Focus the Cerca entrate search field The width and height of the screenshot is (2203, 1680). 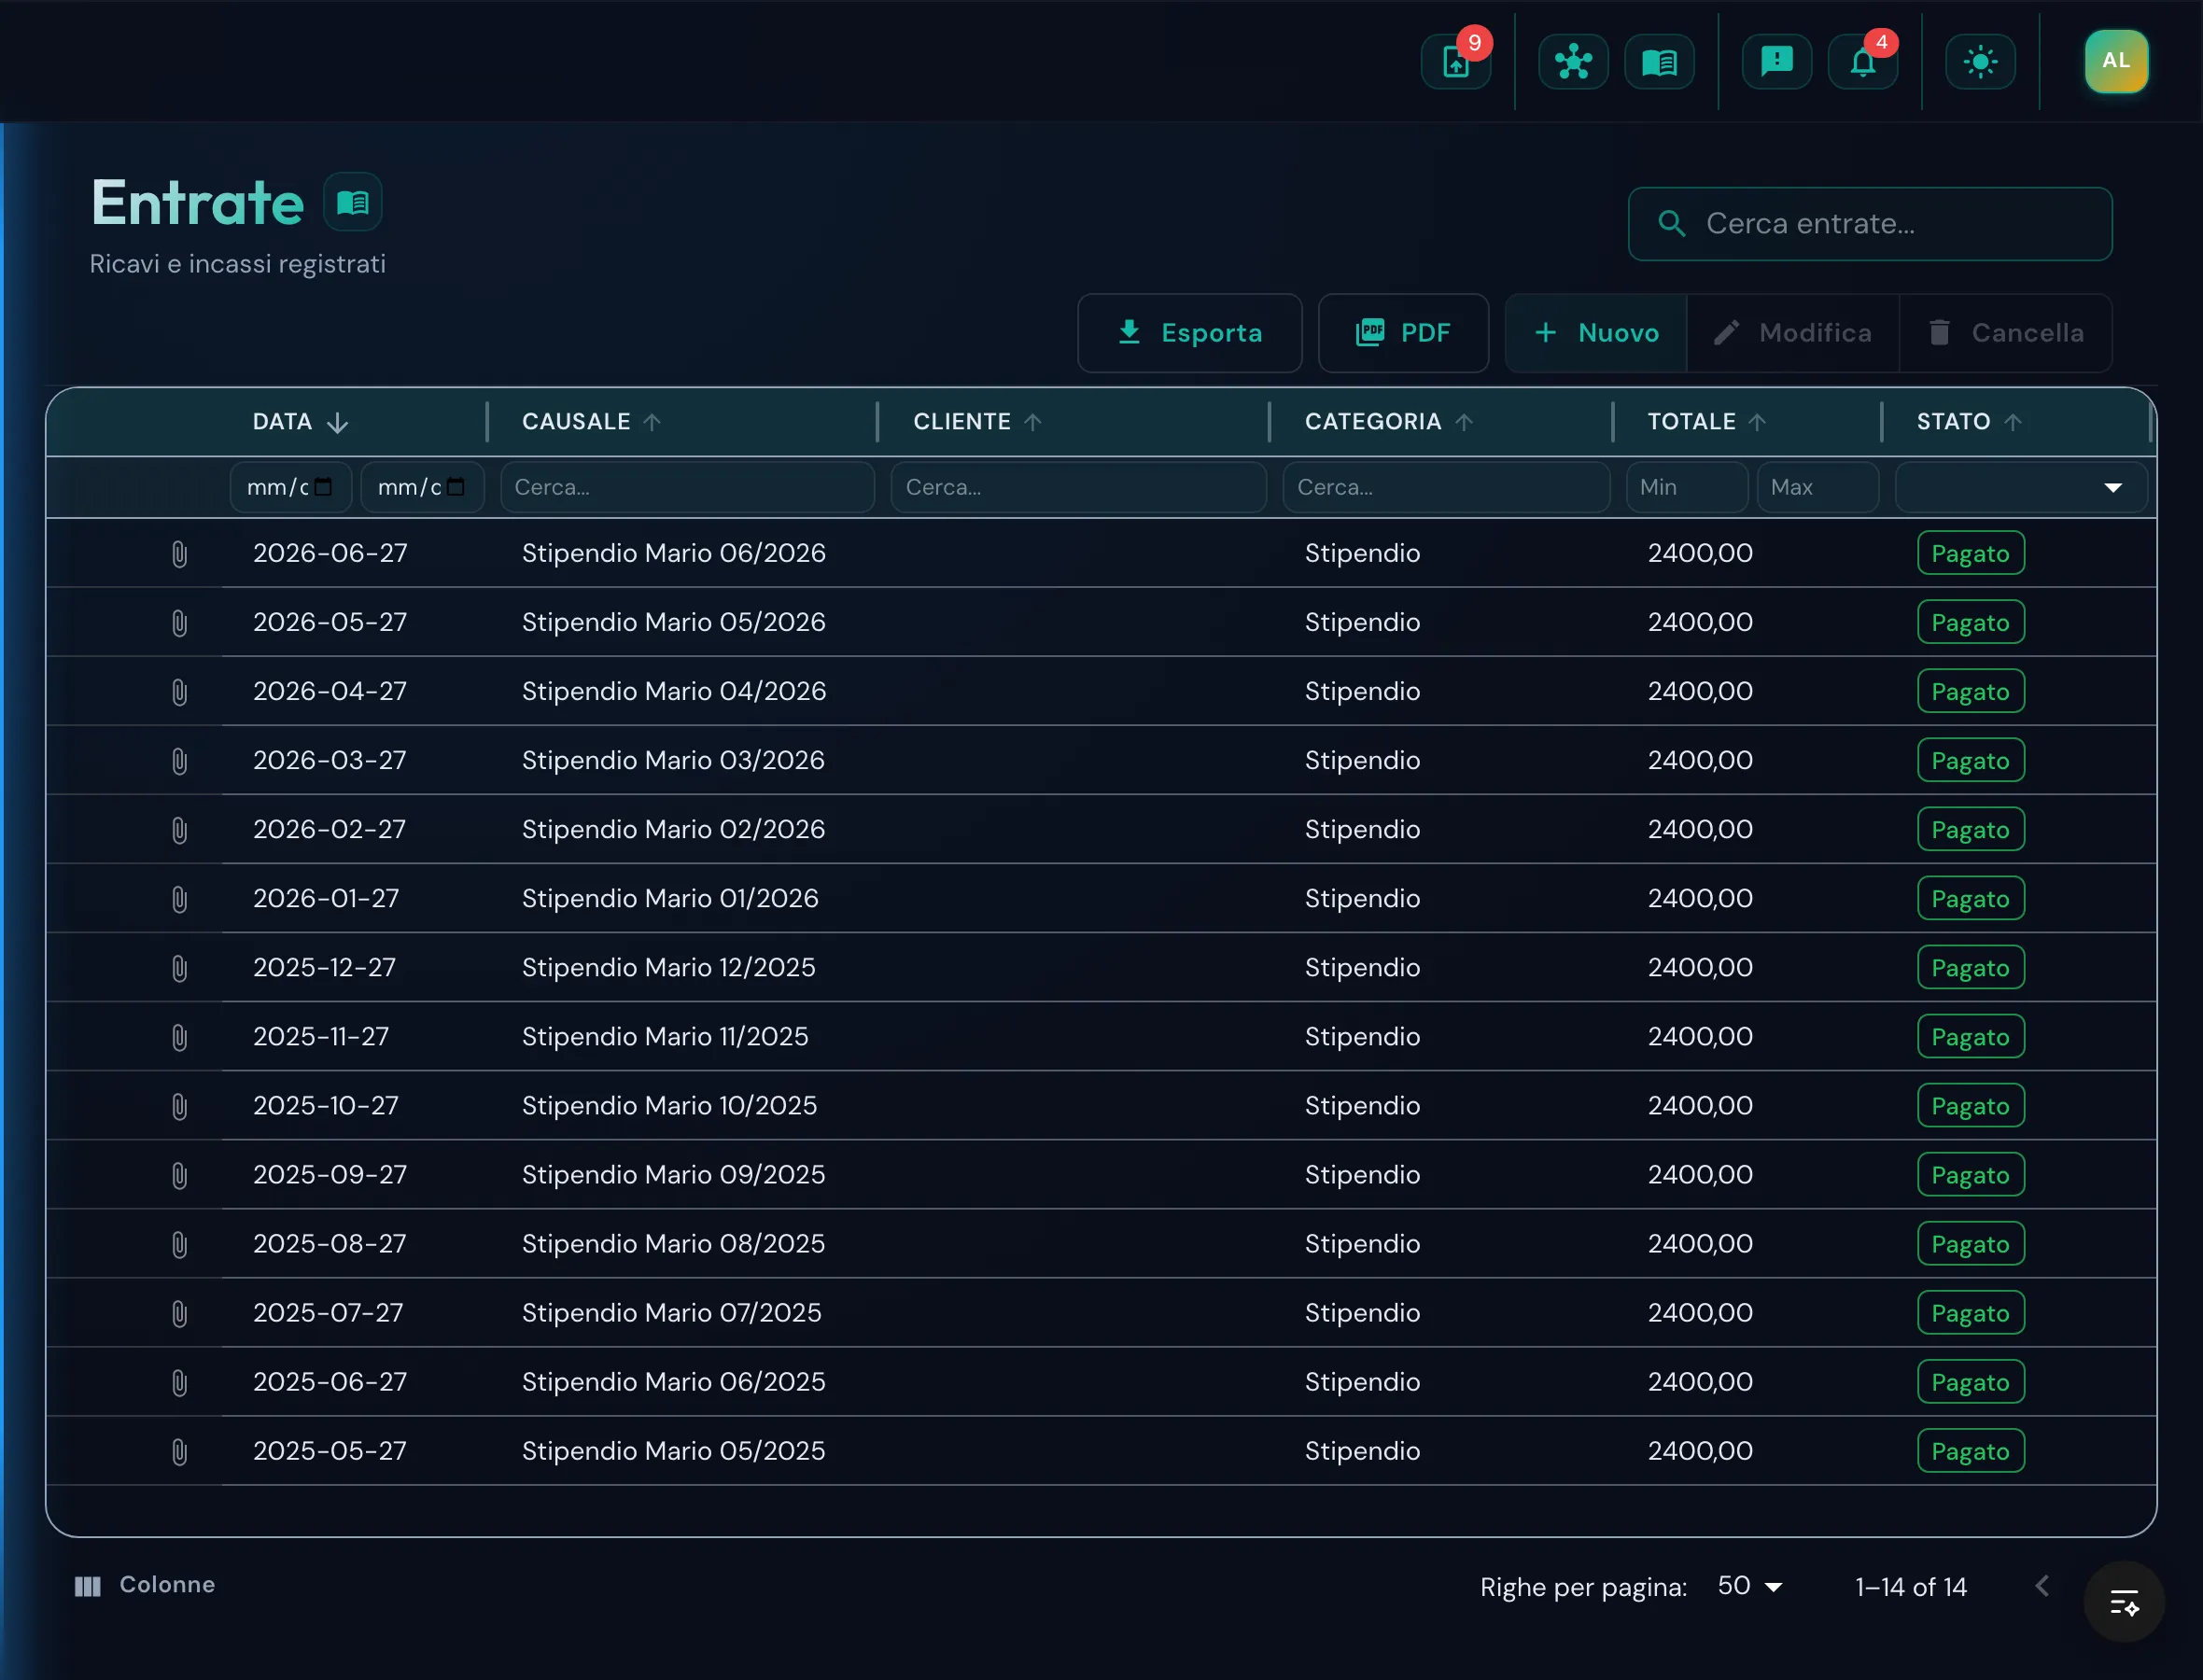[x=1869, y=224]
